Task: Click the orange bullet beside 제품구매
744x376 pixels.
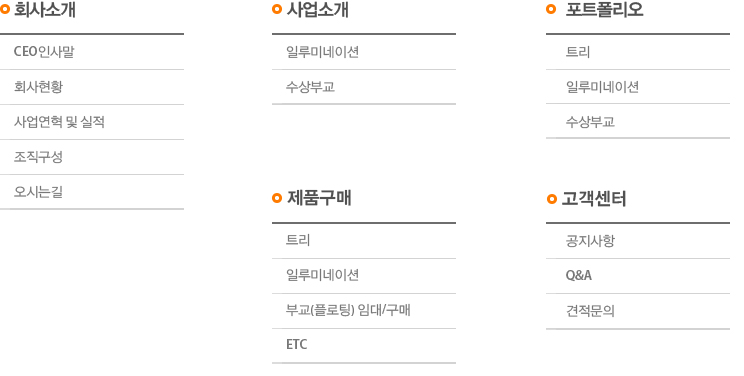Action: click(277, 198)
